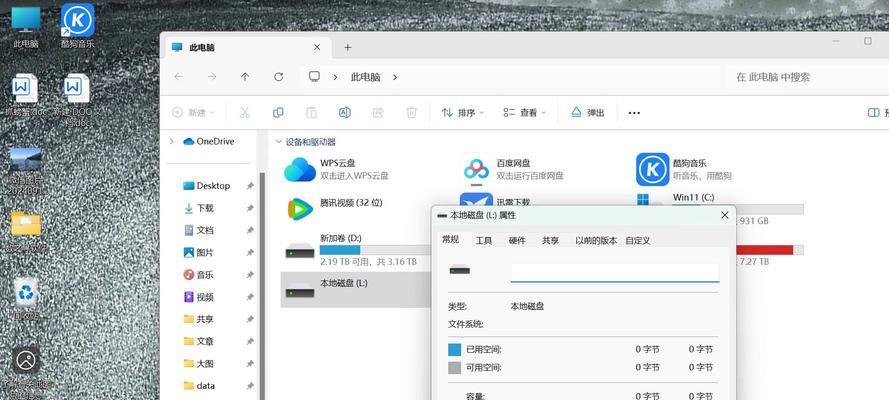Switch to the 以前的版本 tab
The height and width of the screenshot is (400, 889).
point(596,240)
